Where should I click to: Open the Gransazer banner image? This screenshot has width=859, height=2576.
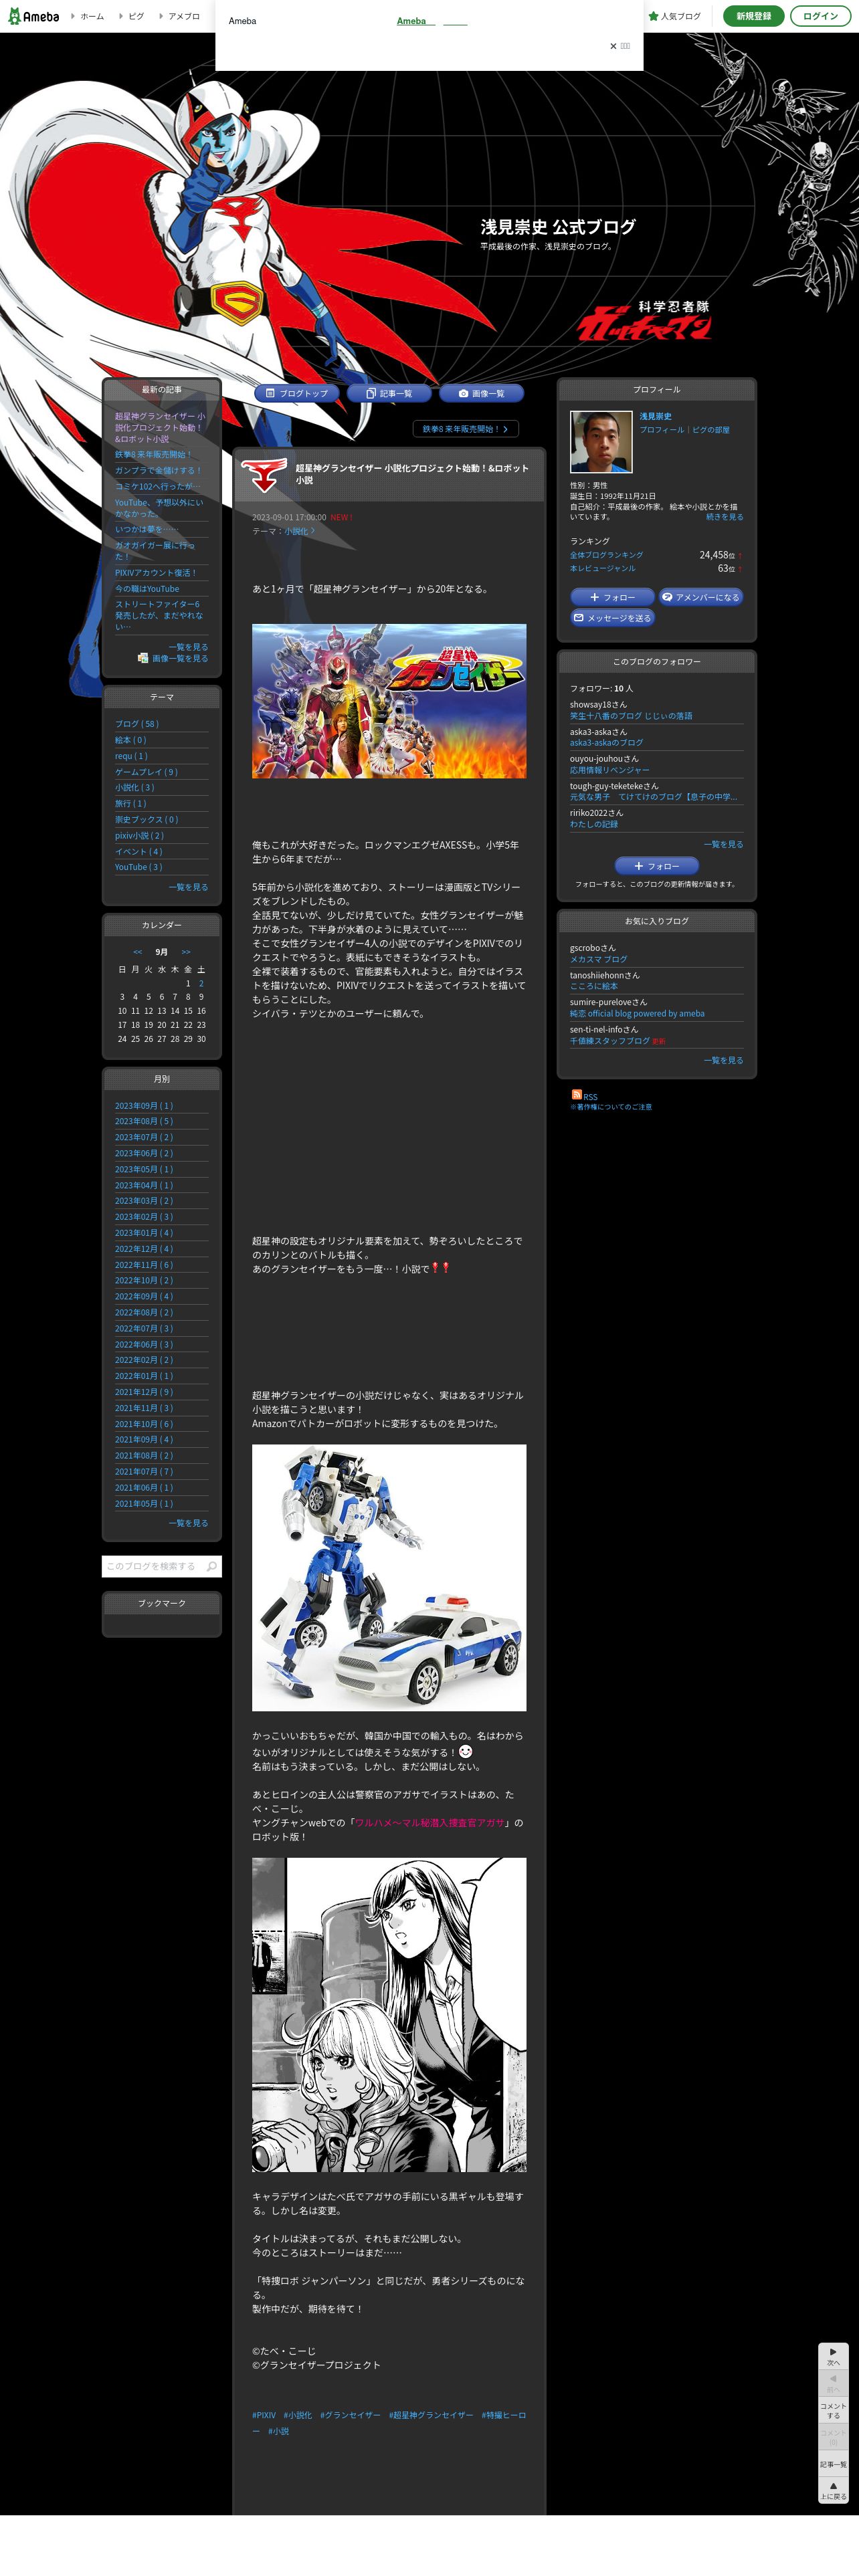coord(389,701)
